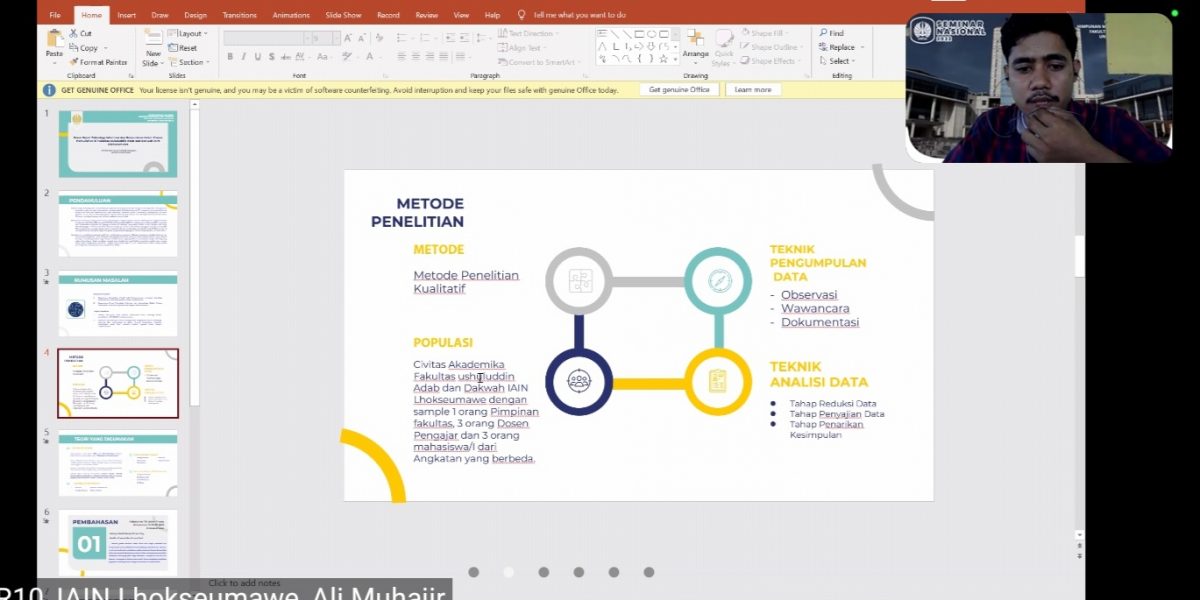Image resolution: width=1200 pixels, height=600 pixels.
Task: Select slide 3 Rumusan Masalah thumbnail
Action: click(x=118, y=304)
